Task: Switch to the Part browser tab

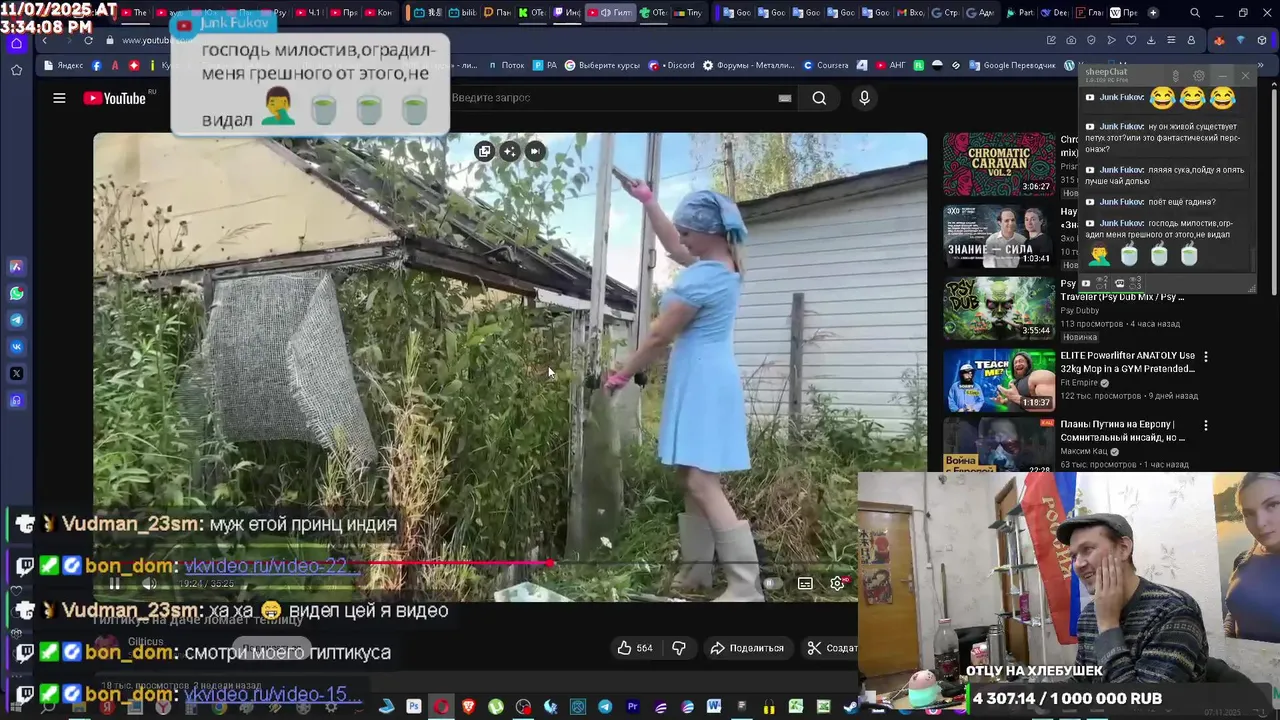Action: [x=1019, y=13]
